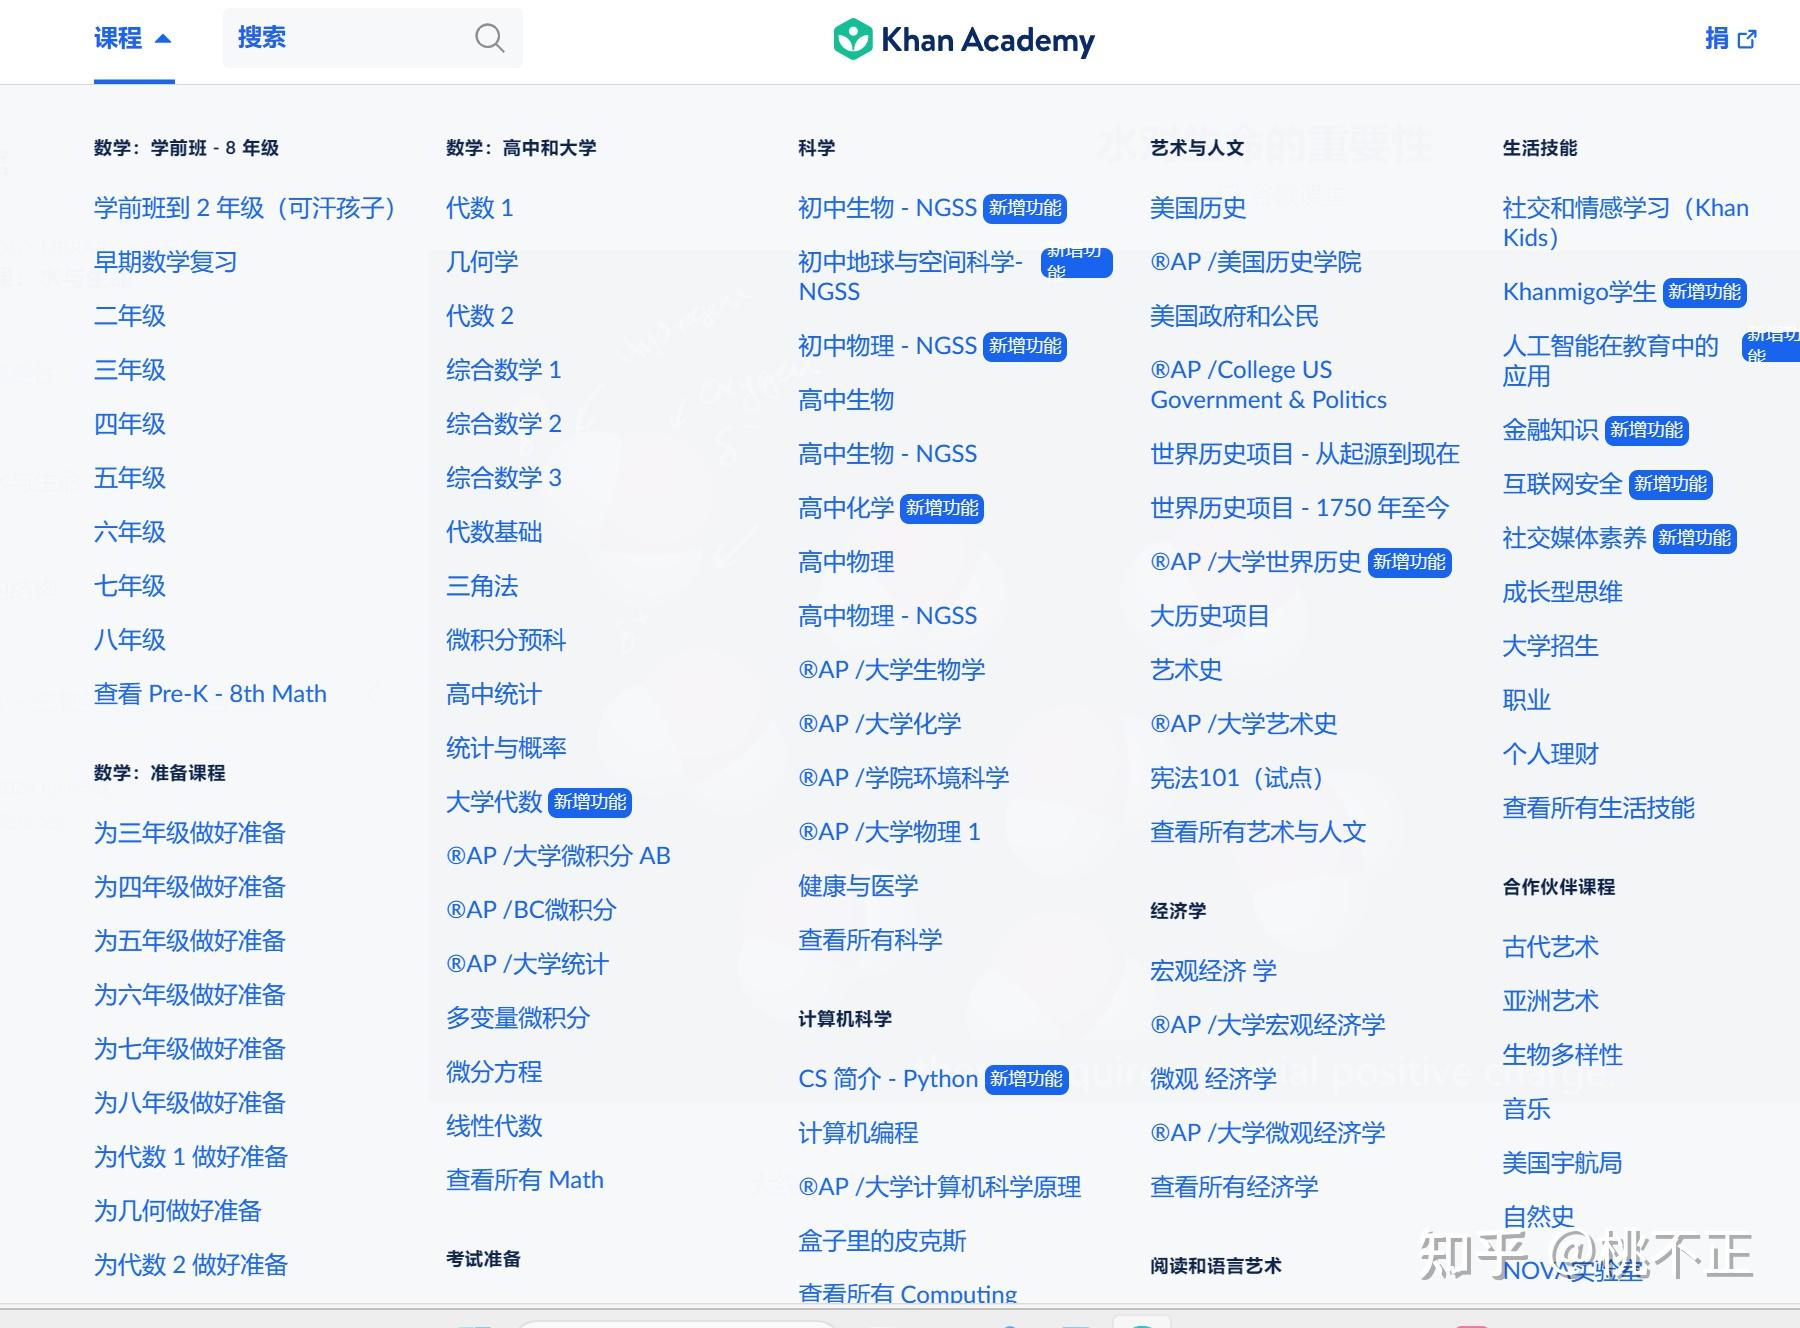Choose 三角法 course
Viewport: 1800px width, 1328px height.
[482, 586]
